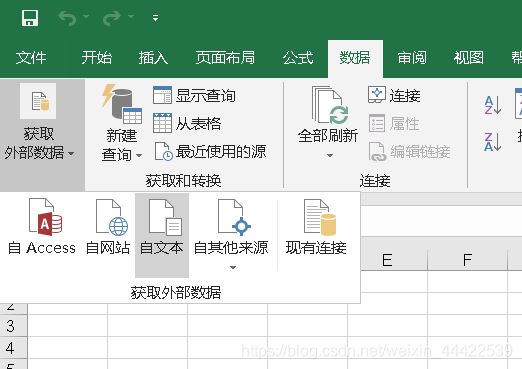Click the 新建查询 database icon
522x369 pixels.
[122, 104]
